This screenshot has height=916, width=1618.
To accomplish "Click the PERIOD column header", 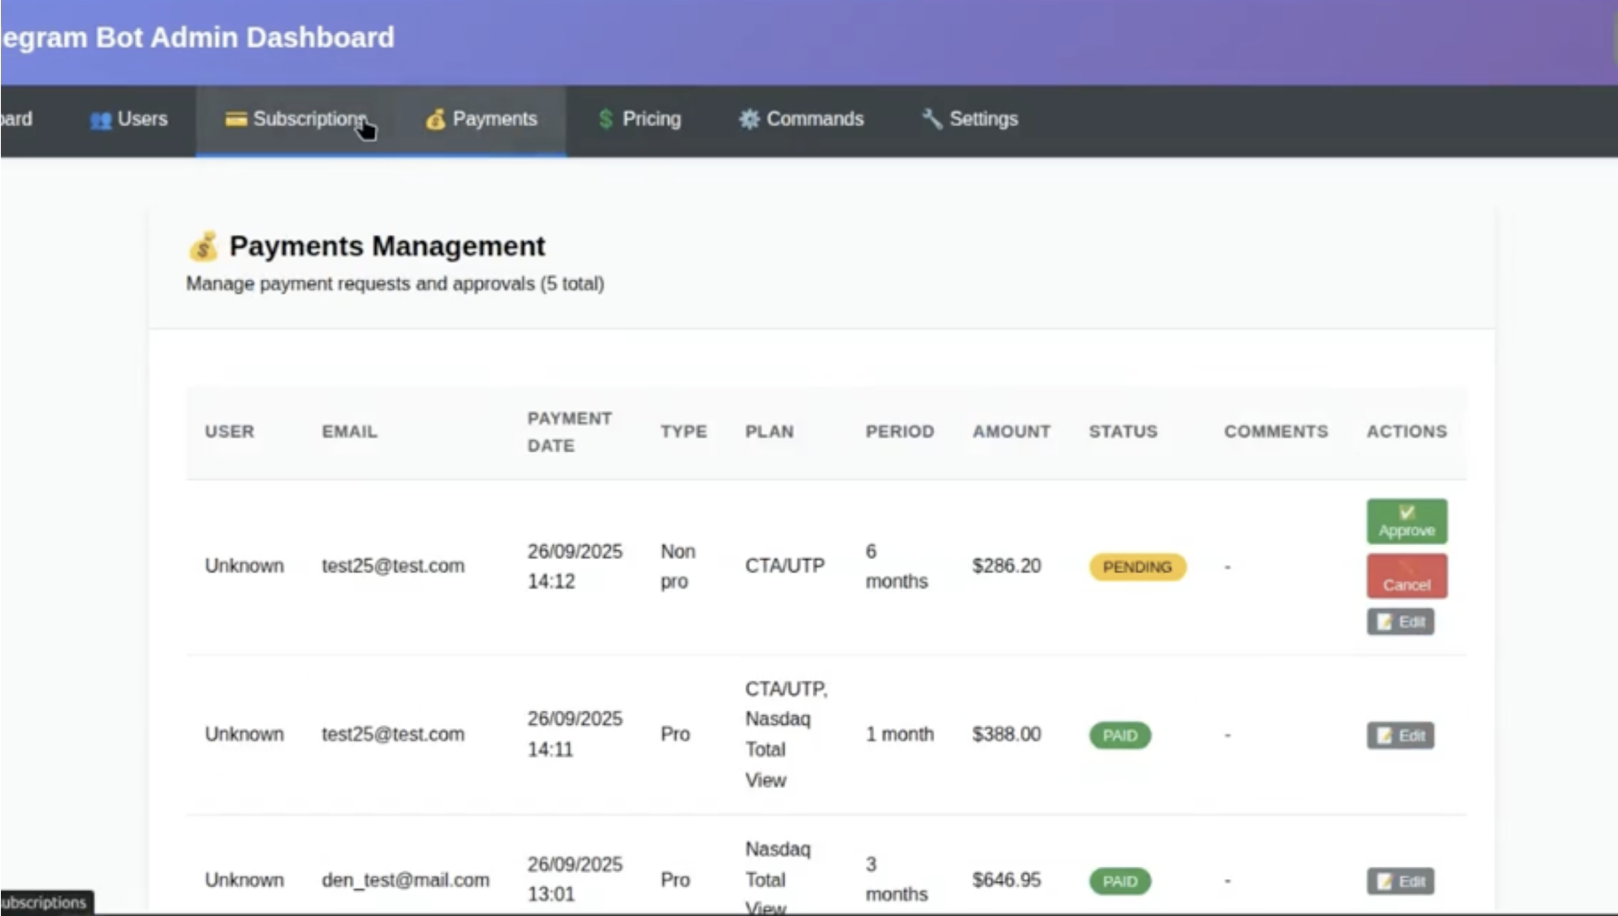I will [900, 432].
